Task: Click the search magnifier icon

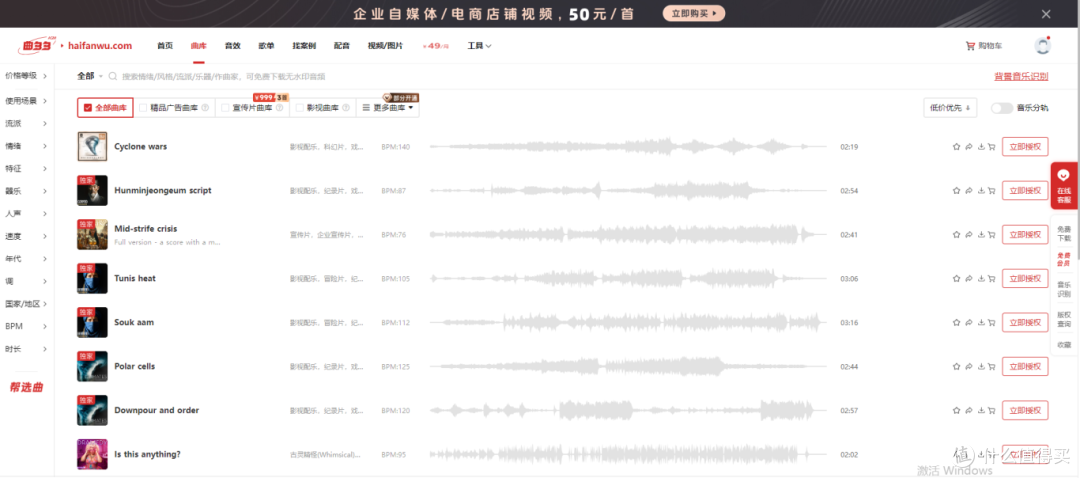Action: pyautogui.click(x=113, y=76)
